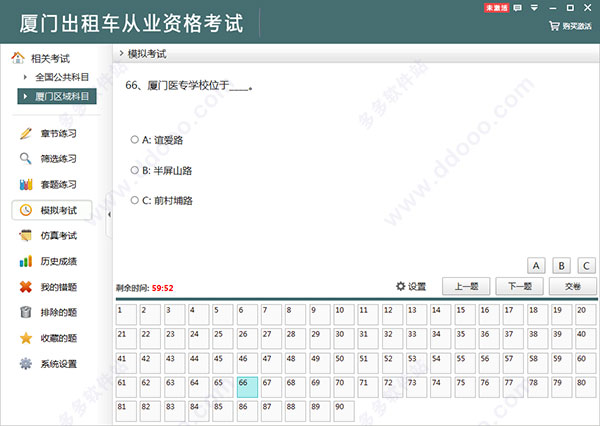The height and width of the screenshot is (426, 600).
Task: Jump to question 35 cell
Action: point(465,339)
